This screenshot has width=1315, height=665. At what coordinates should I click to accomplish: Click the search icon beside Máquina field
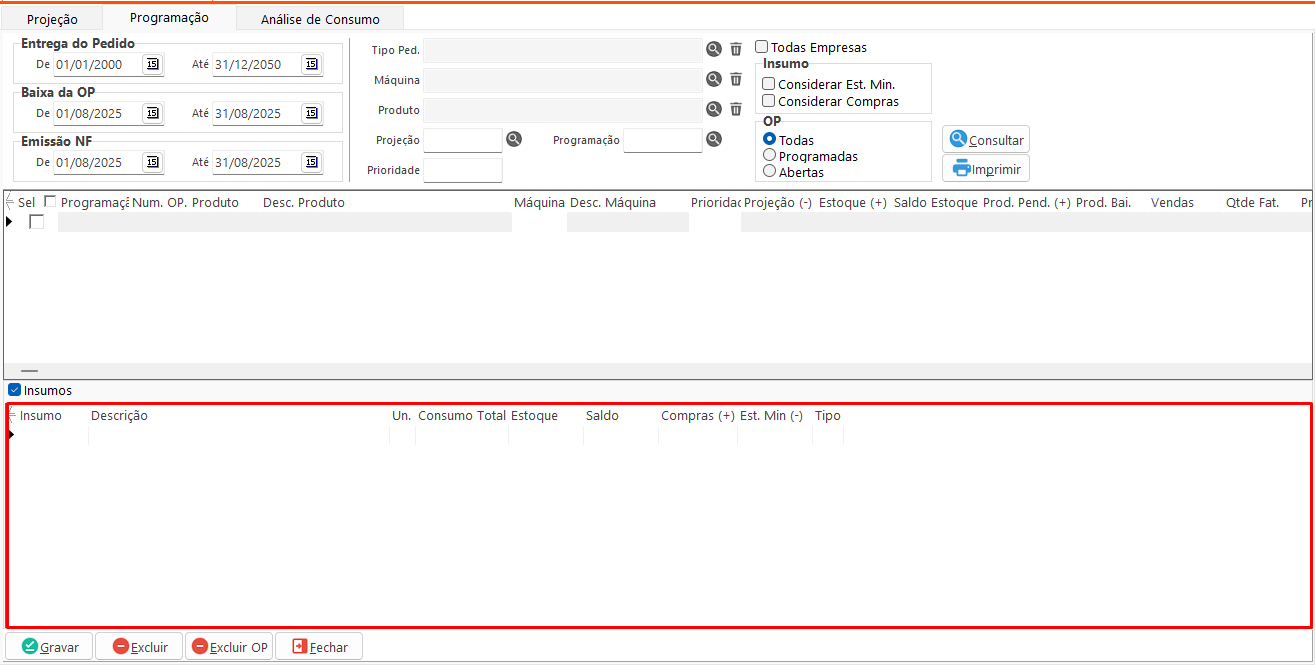point(714,79)
